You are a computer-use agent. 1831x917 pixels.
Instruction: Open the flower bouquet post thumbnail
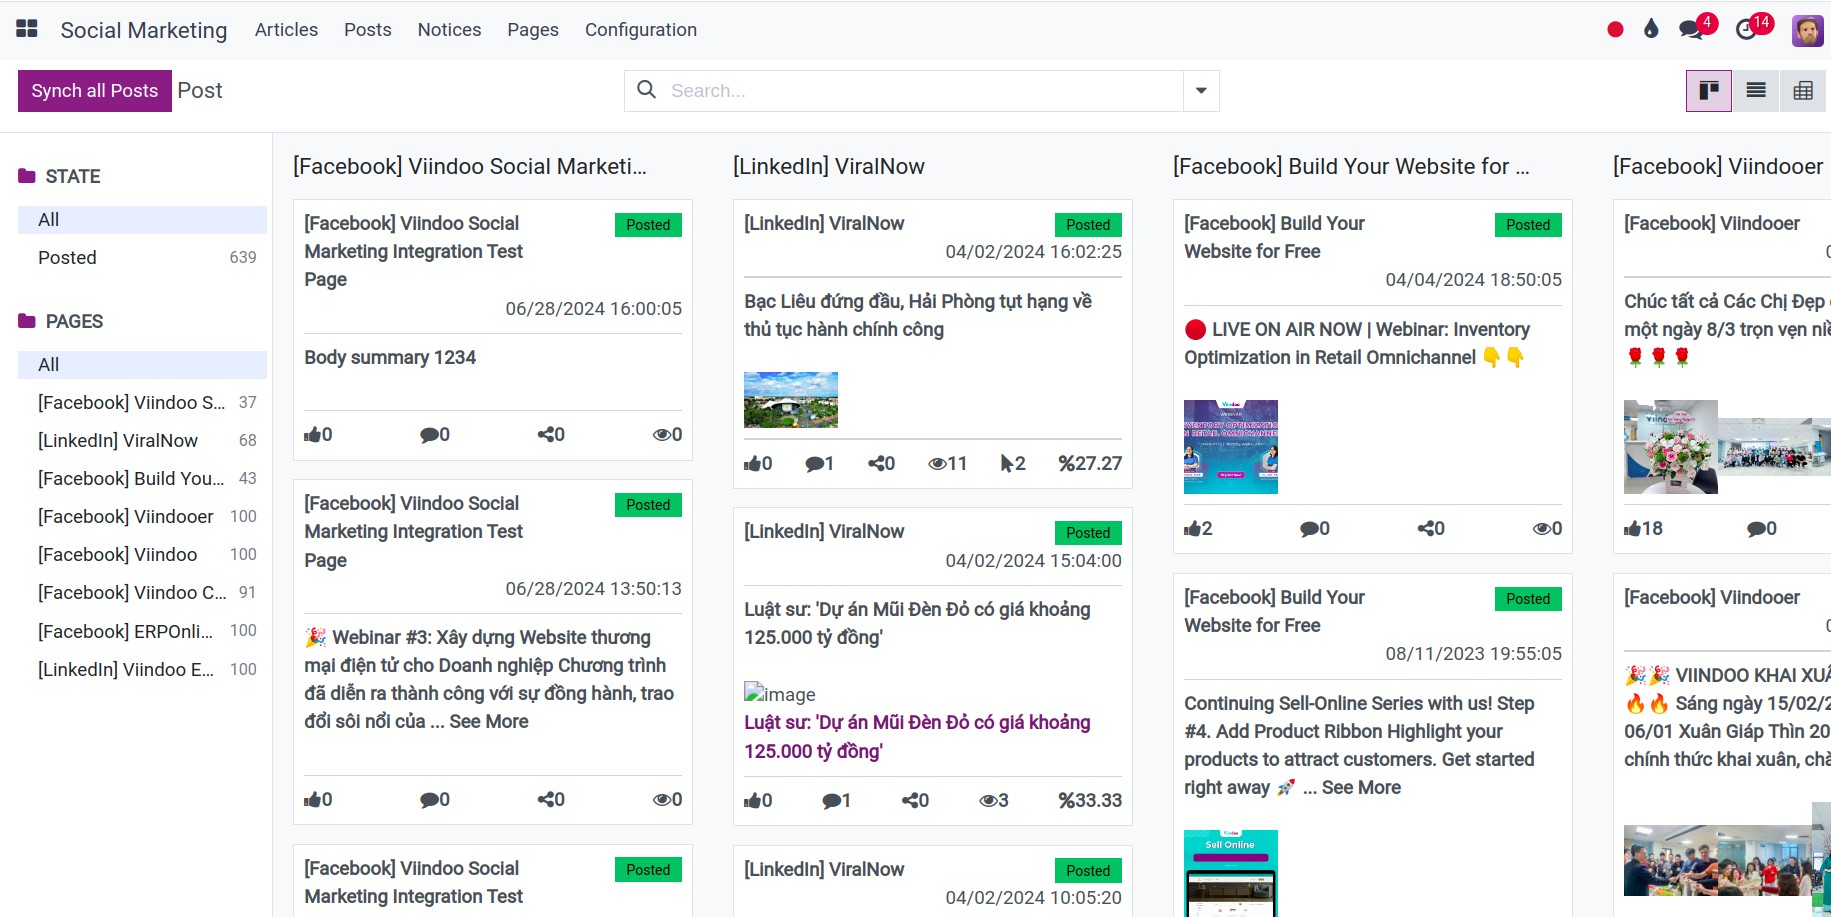(x=1671, y=447)
